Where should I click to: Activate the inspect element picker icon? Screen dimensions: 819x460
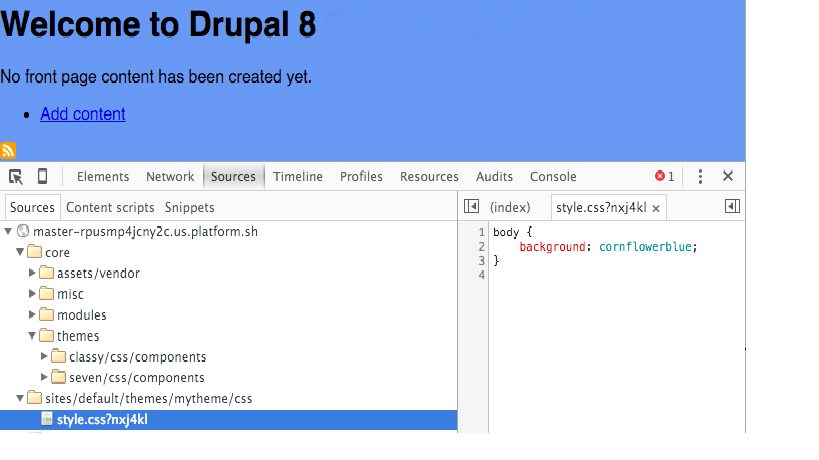point(16,177)
